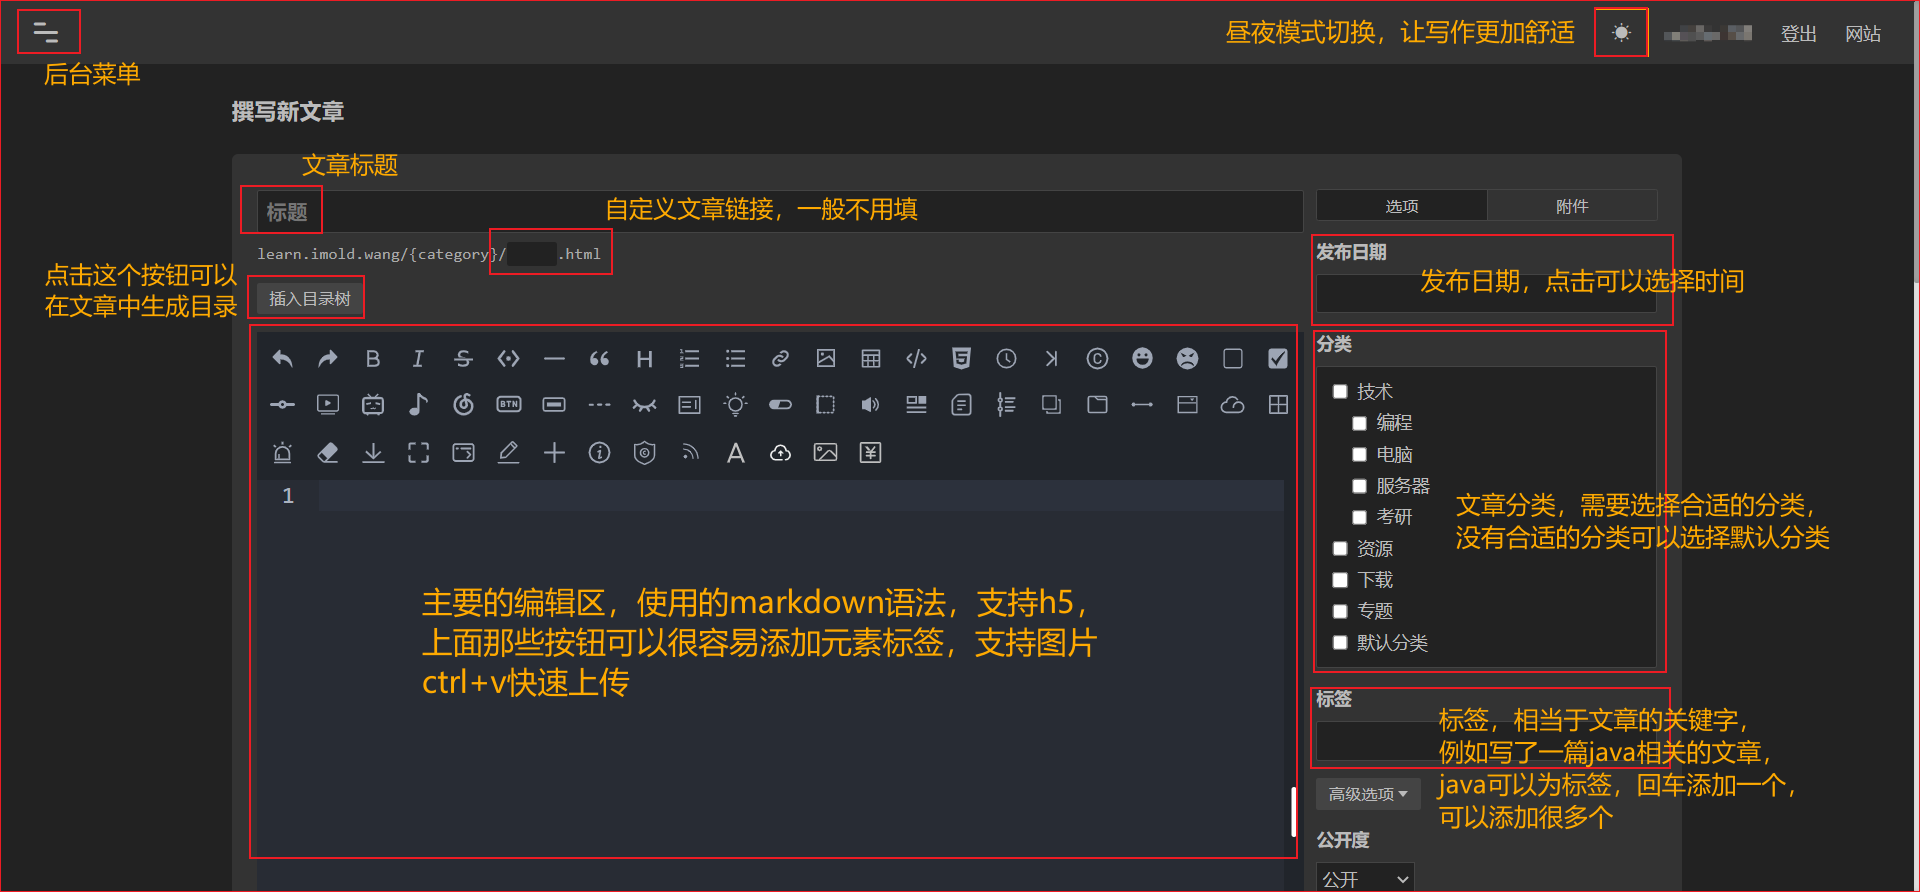Click the 发布日期 date input

tap(1486, 293)
